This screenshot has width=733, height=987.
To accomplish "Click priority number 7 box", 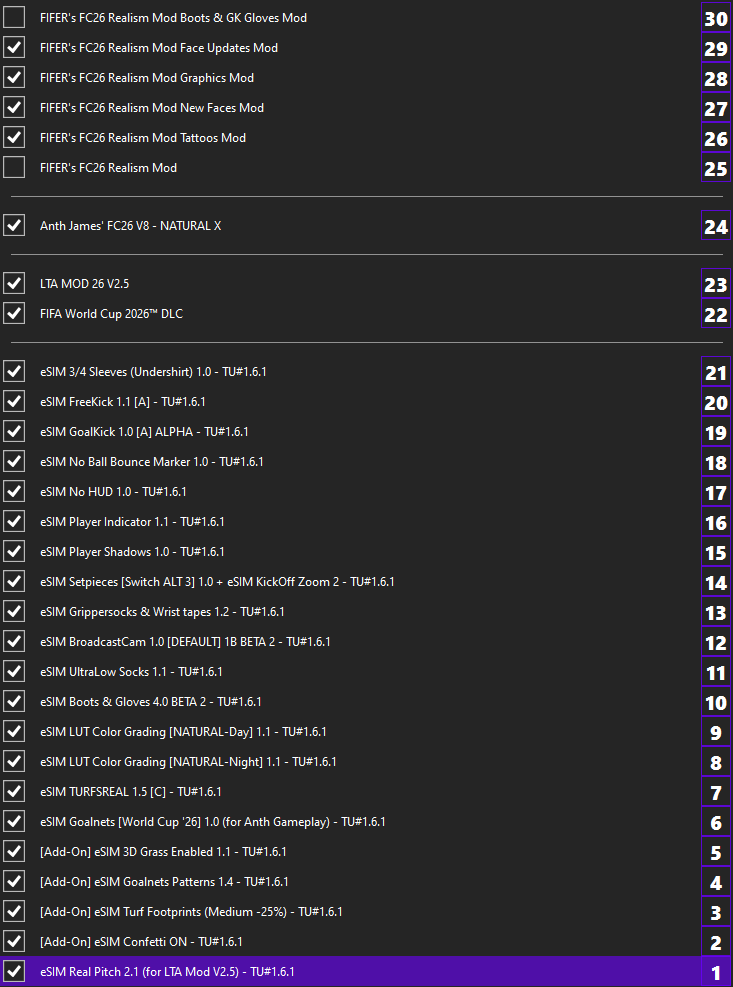I will pyautogui.click(x=716, y=792).
